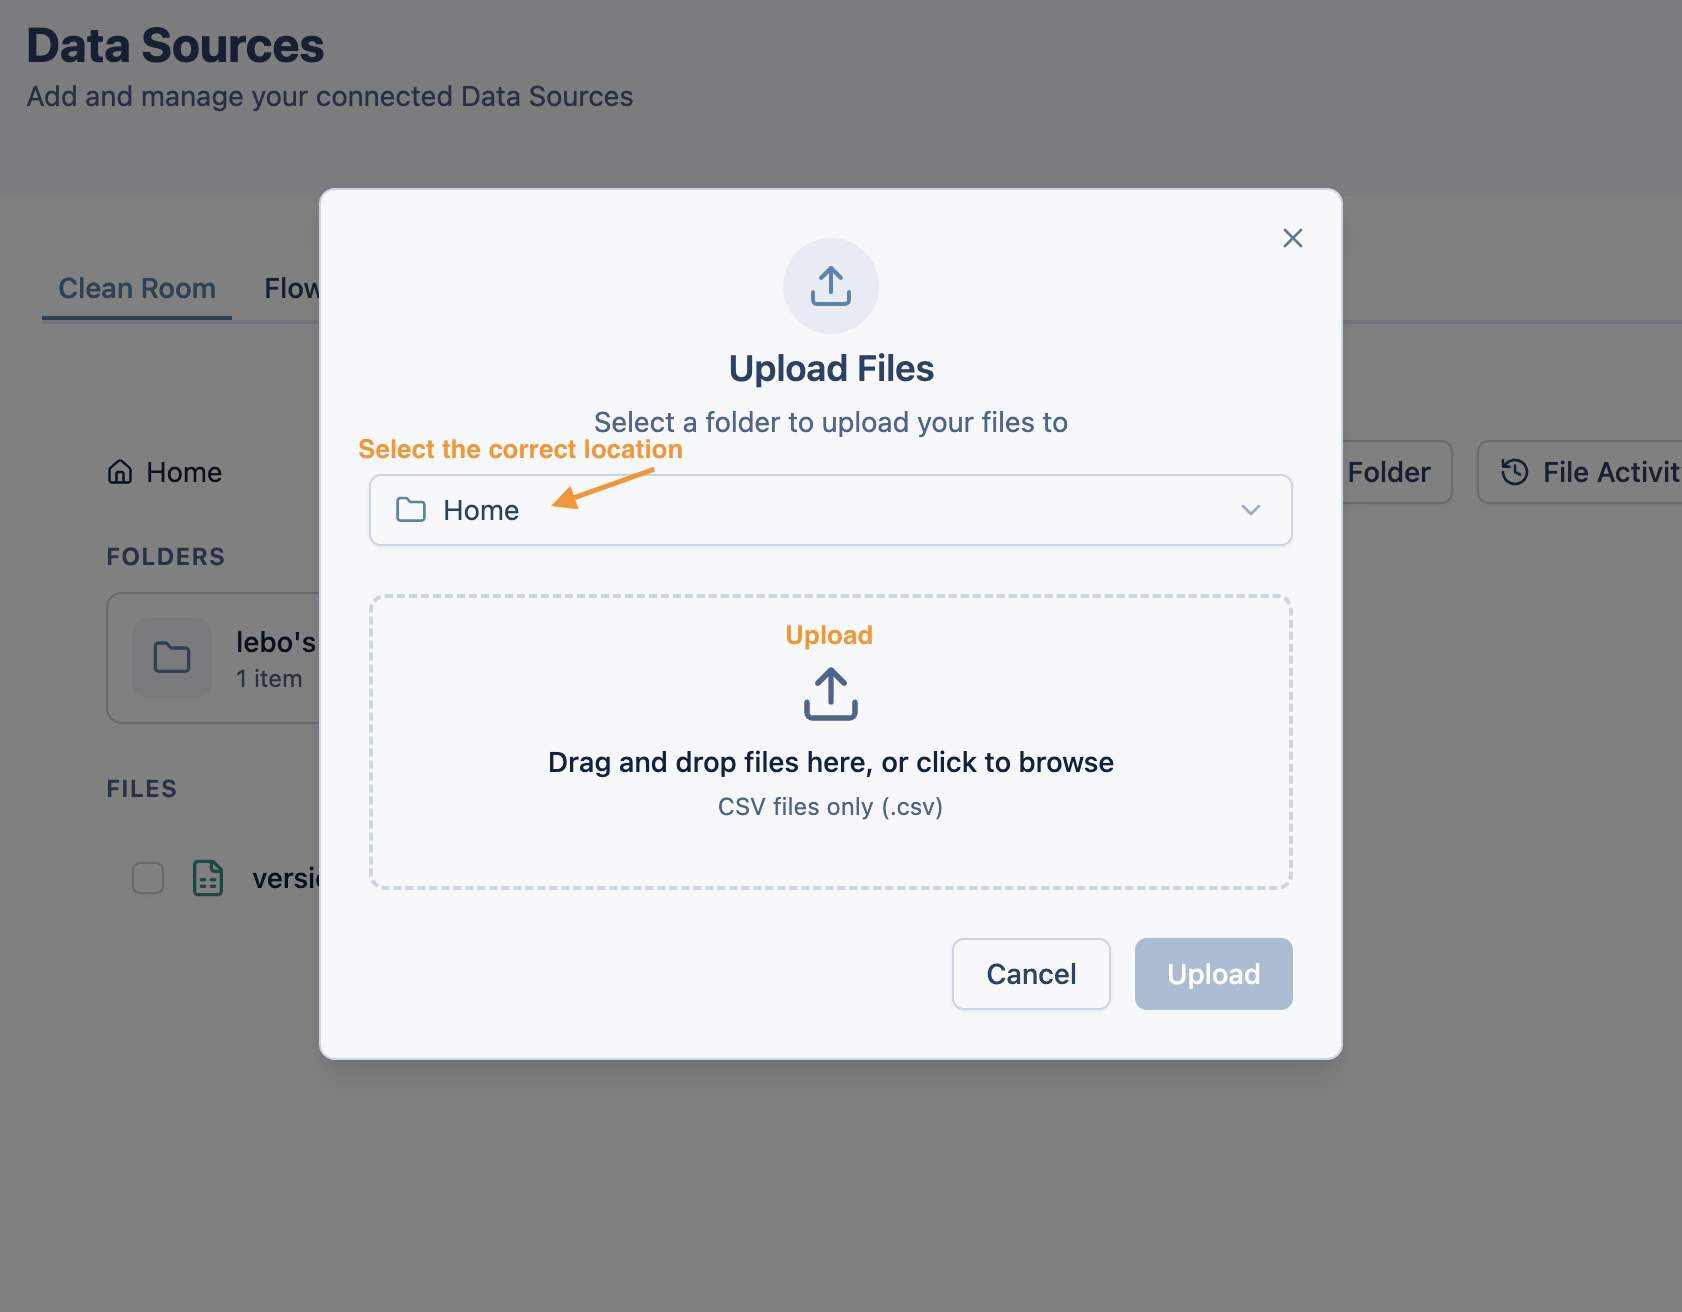1682x1312 pixels.
Task: Click the upload arrow in drop zone
Action: point(830,694)
